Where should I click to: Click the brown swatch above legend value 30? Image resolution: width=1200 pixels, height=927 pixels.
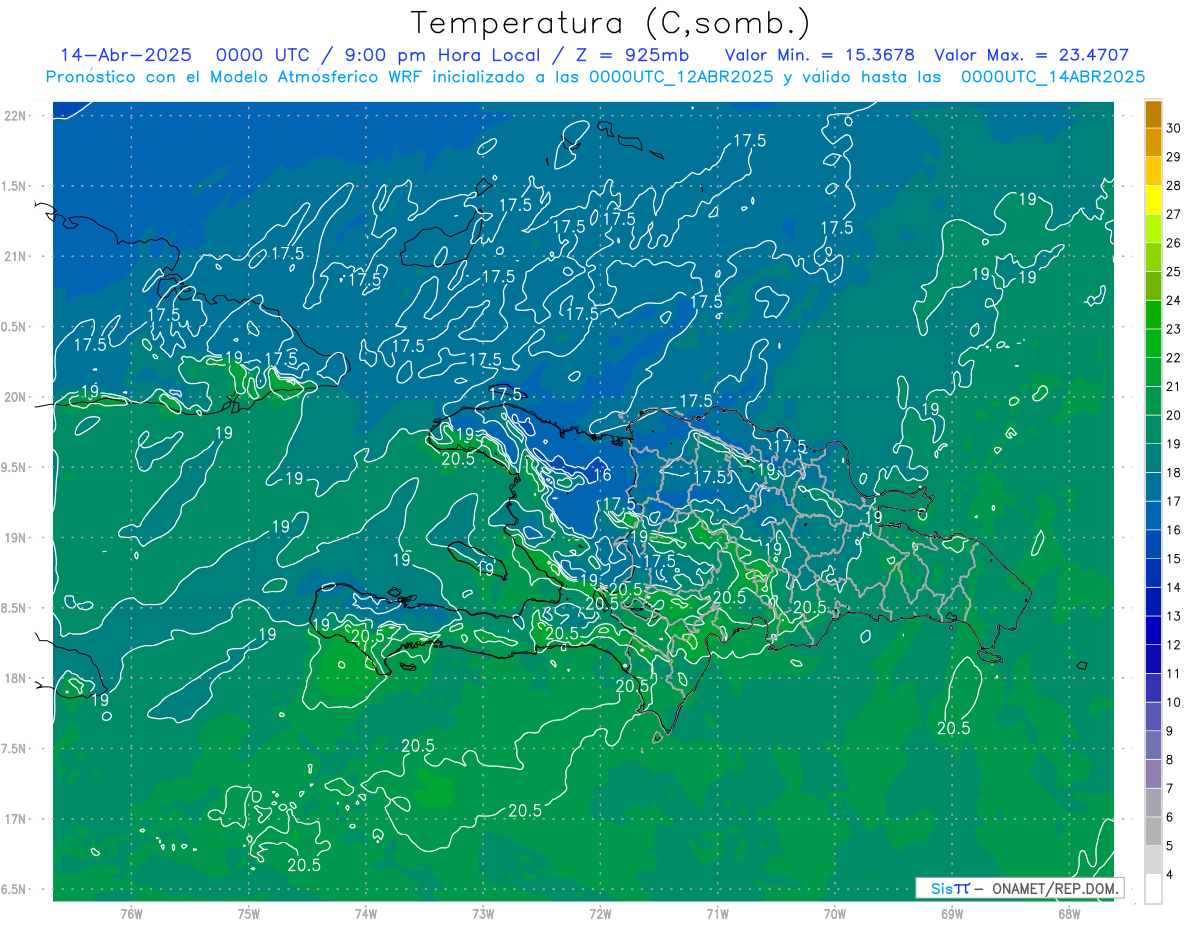coord(1153,114)
